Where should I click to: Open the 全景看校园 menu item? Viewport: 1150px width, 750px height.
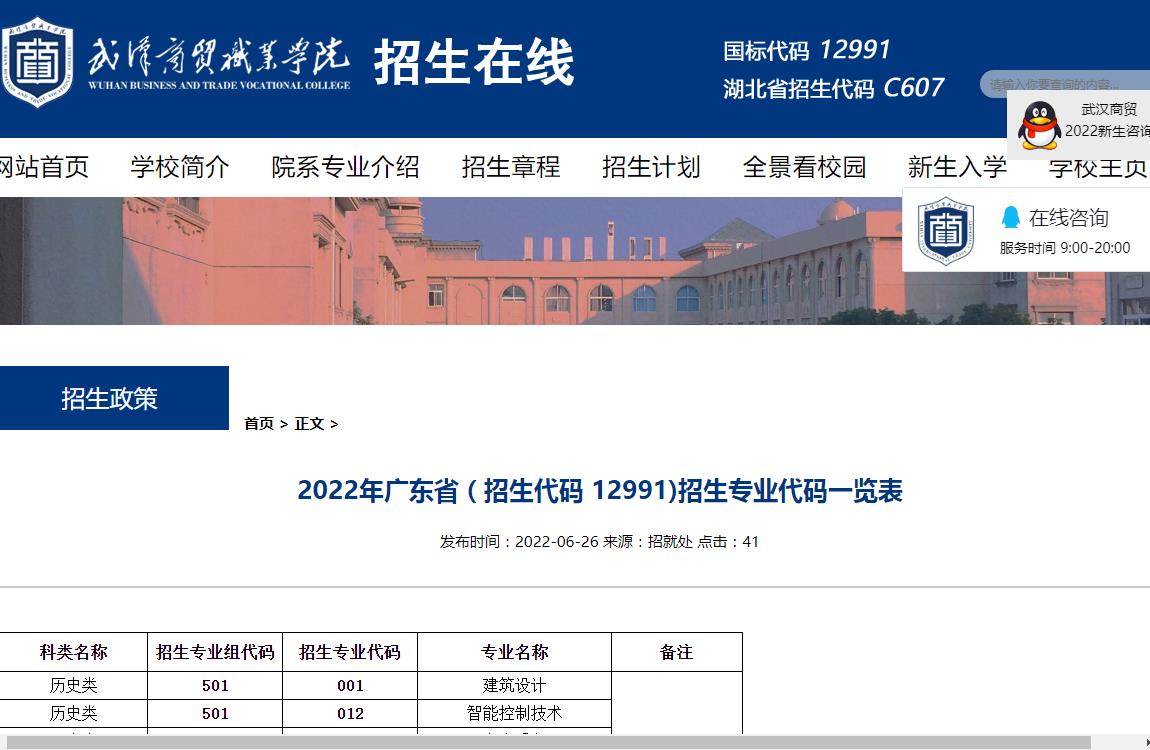[805, 167]
